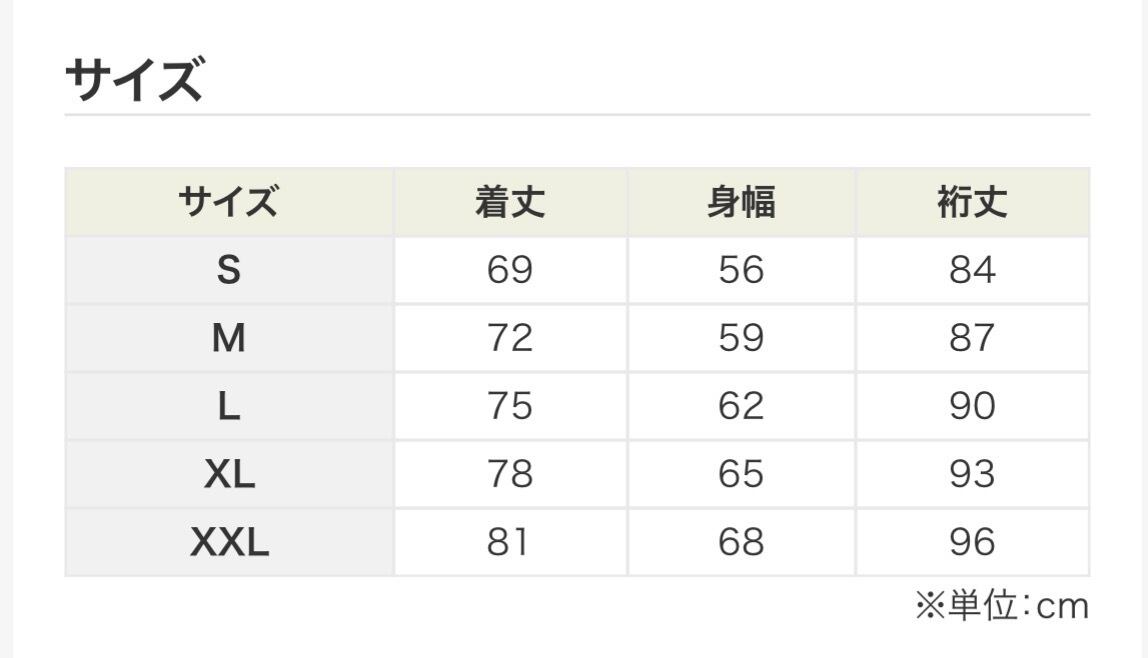Click the ※単位:cm unit note

(1001, 606)
